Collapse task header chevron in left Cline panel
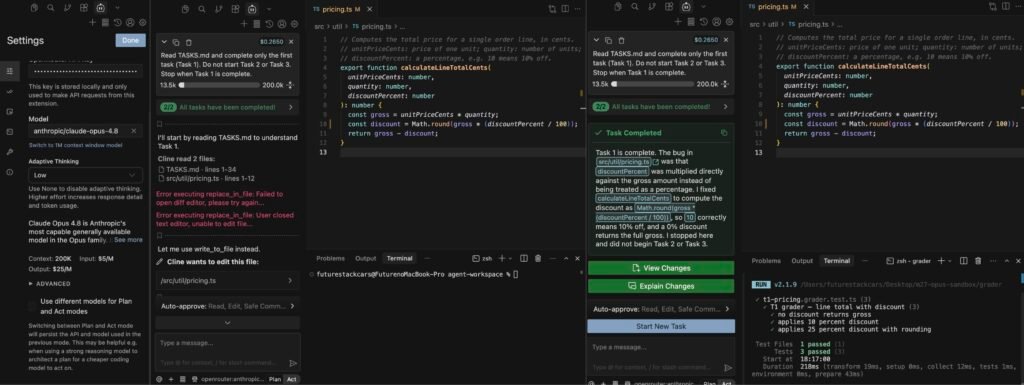 (x=165, y=41)
